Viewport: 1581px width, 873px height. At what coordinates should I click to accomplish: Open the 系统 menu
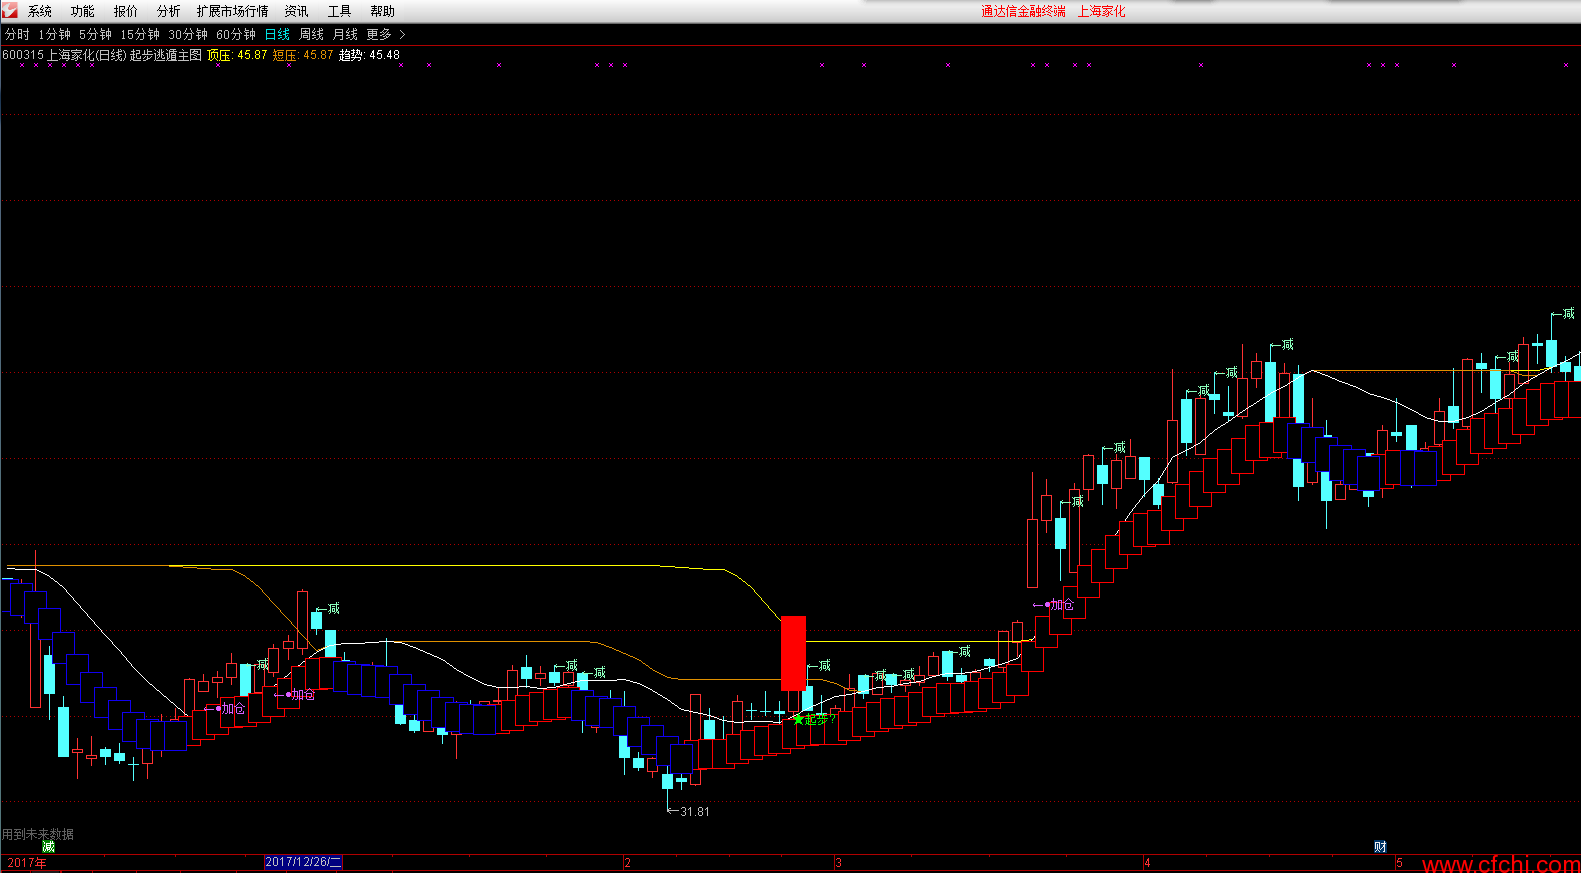coord(40,11)
